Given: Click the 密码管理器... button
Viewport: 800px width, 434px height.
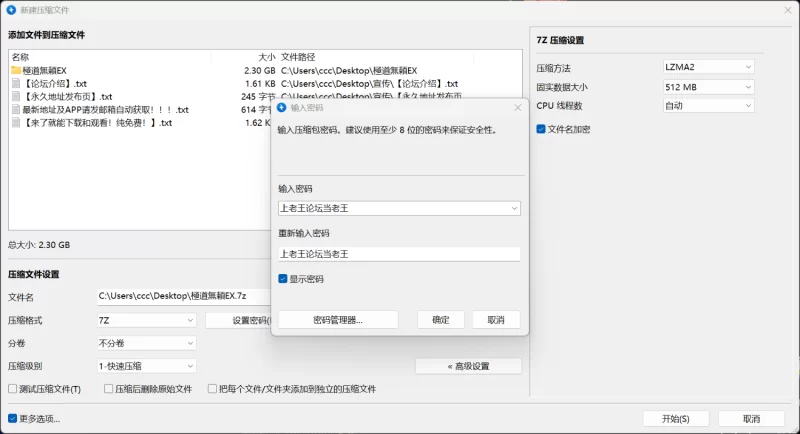Looking at the screenshot, I should 338,320.
